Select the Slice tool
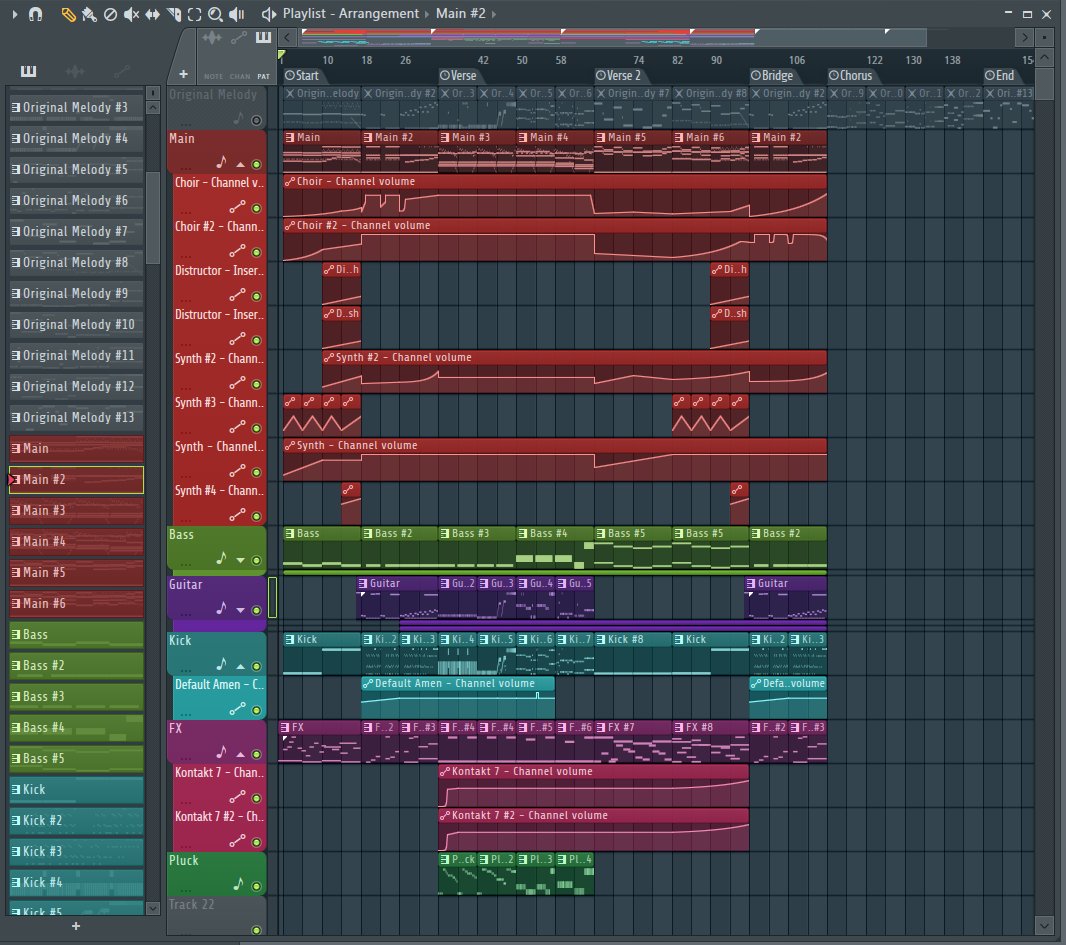Viewport: 1066px width, 945px height. (174, 14)
